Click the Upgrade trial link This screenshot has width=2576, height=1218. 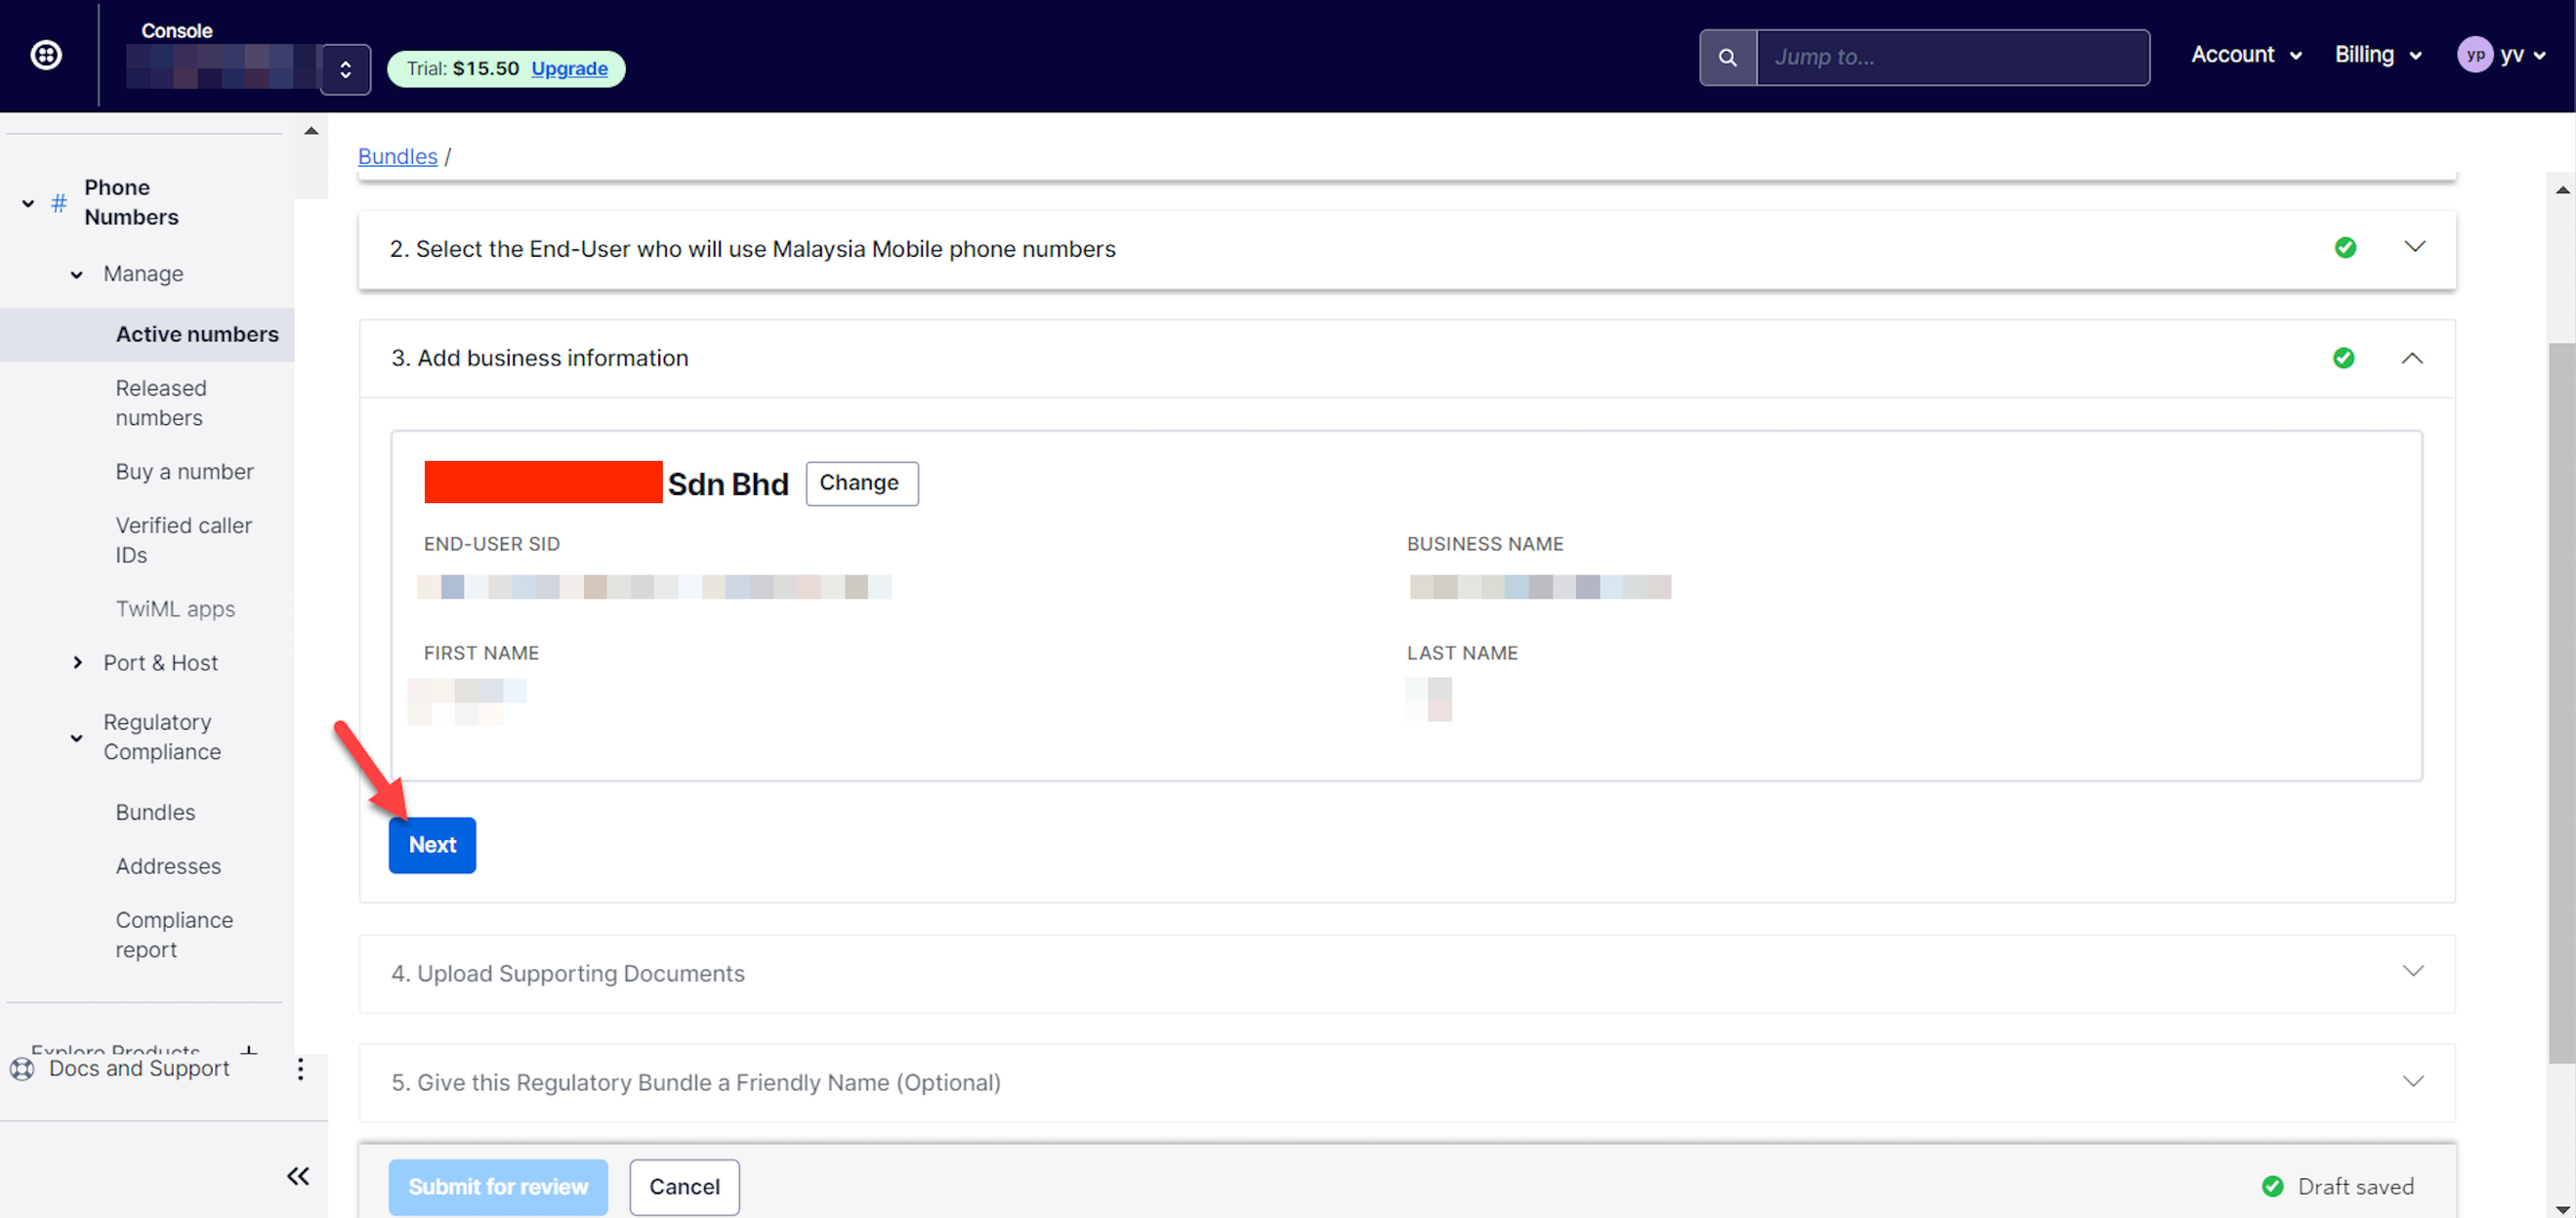[x=569, y=69]
